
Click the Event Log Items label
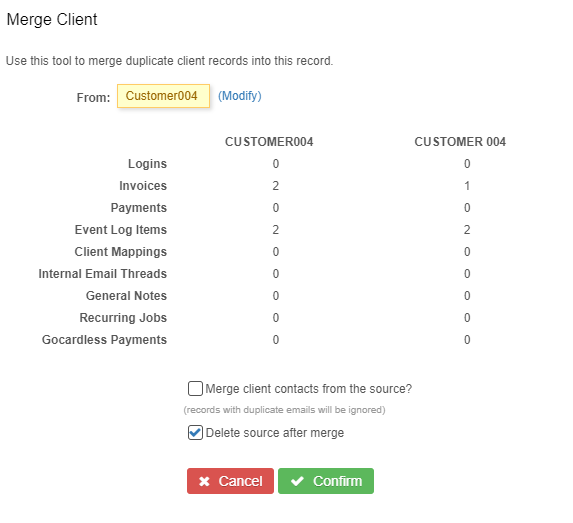click(x=121, y=230)
